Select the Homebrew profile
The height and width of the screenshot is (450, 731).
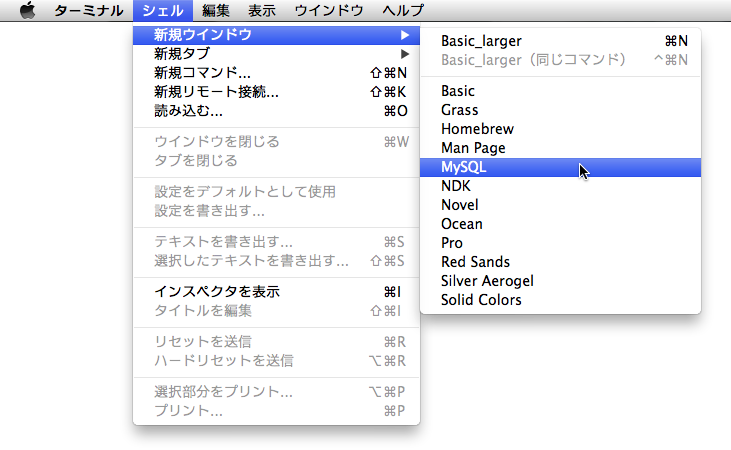pyautogui.click(x=560, y=129)
